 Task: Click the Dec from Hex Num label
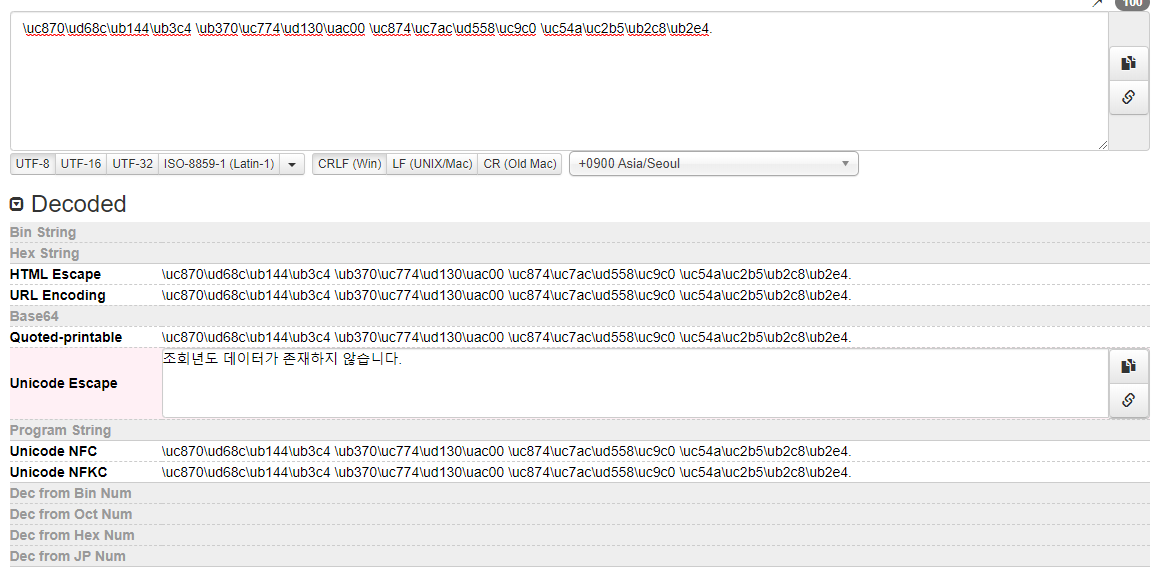pos(72,535)
